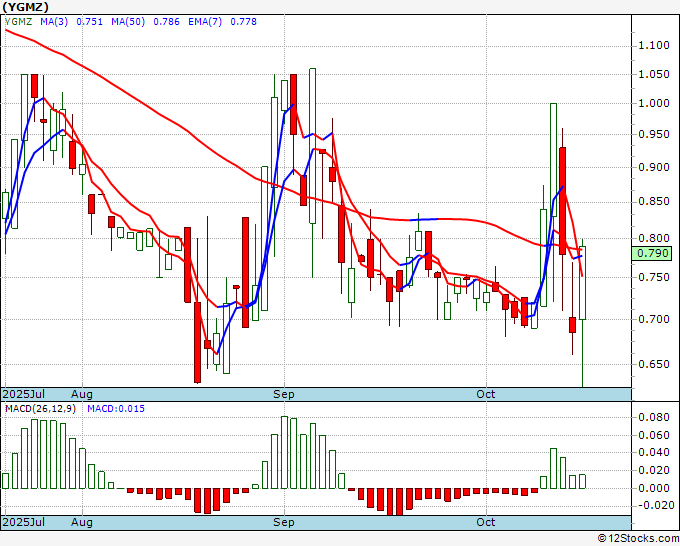Click the 0.700 price axis label
Image resolution: width=680 pixels, height=546 pixels.
[x=654, y=319]
